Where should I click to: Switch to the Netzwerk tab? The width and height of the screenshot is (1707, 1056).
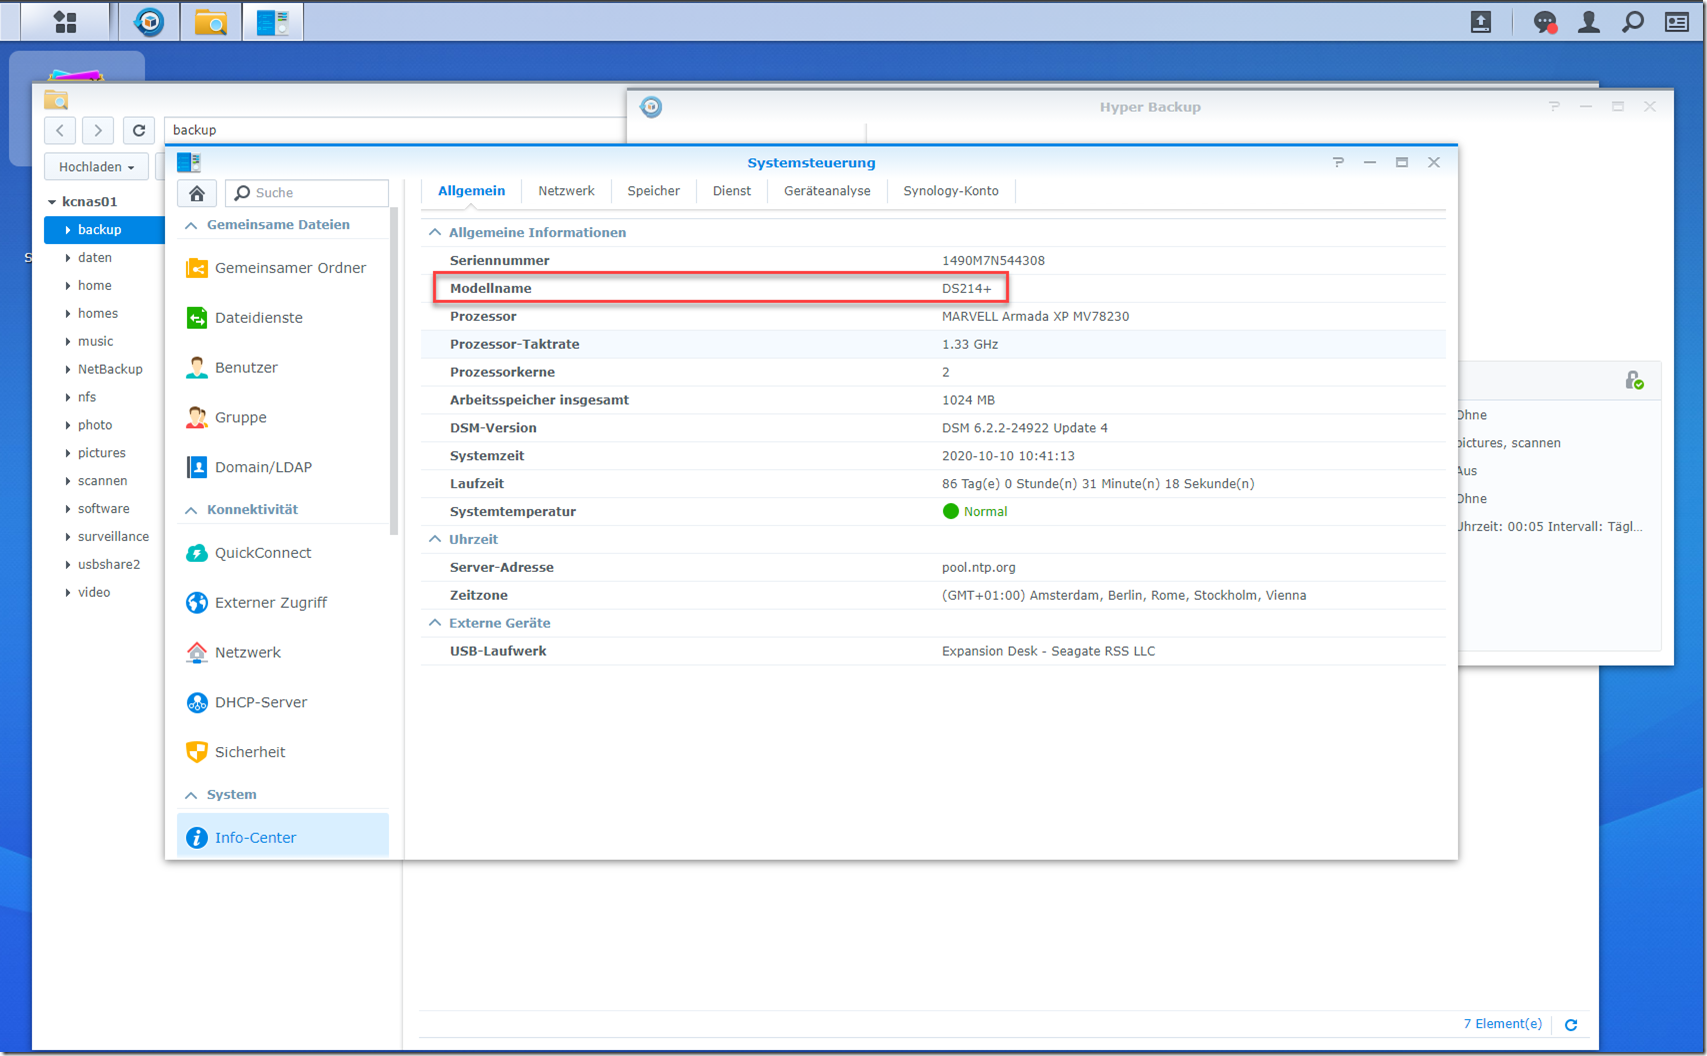point(566,191)
